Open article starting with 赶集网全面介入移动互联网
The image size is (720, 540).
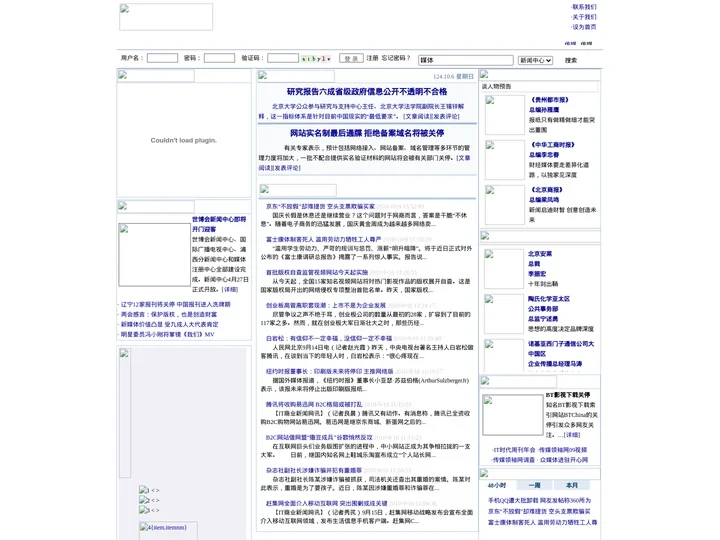tap(326, 504)
